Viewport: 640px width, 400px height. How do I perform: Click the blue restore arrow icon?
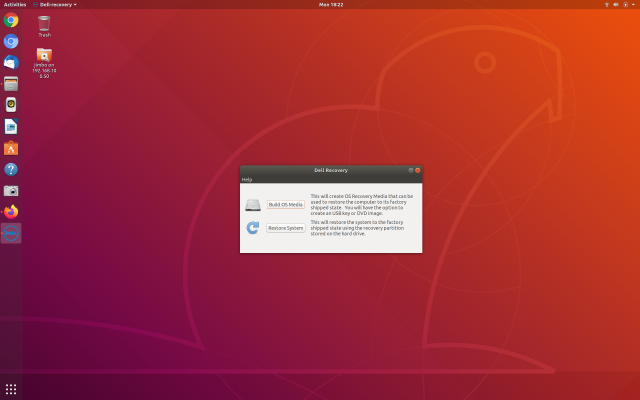tap(253, 228)
